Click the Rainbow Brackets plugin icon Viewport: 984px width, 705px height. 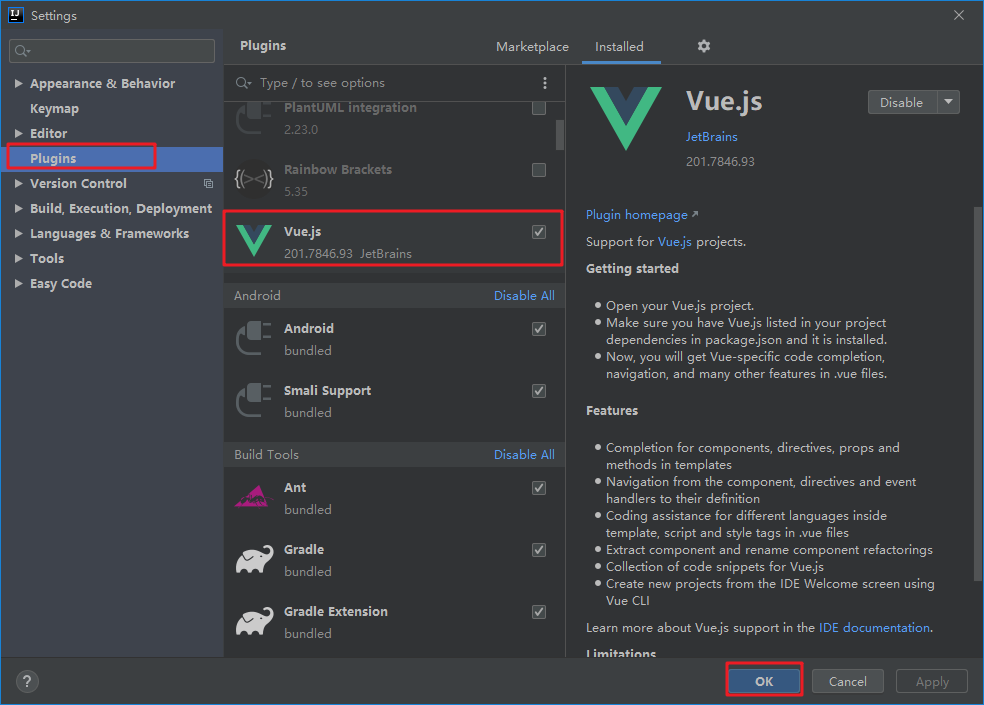coord(254,180)
